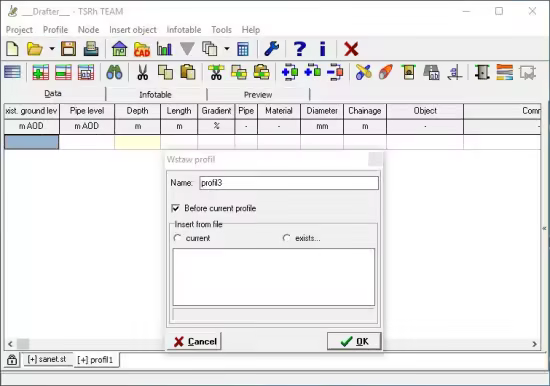Close the Wstaw profil dialog

[x=375, y=160]
